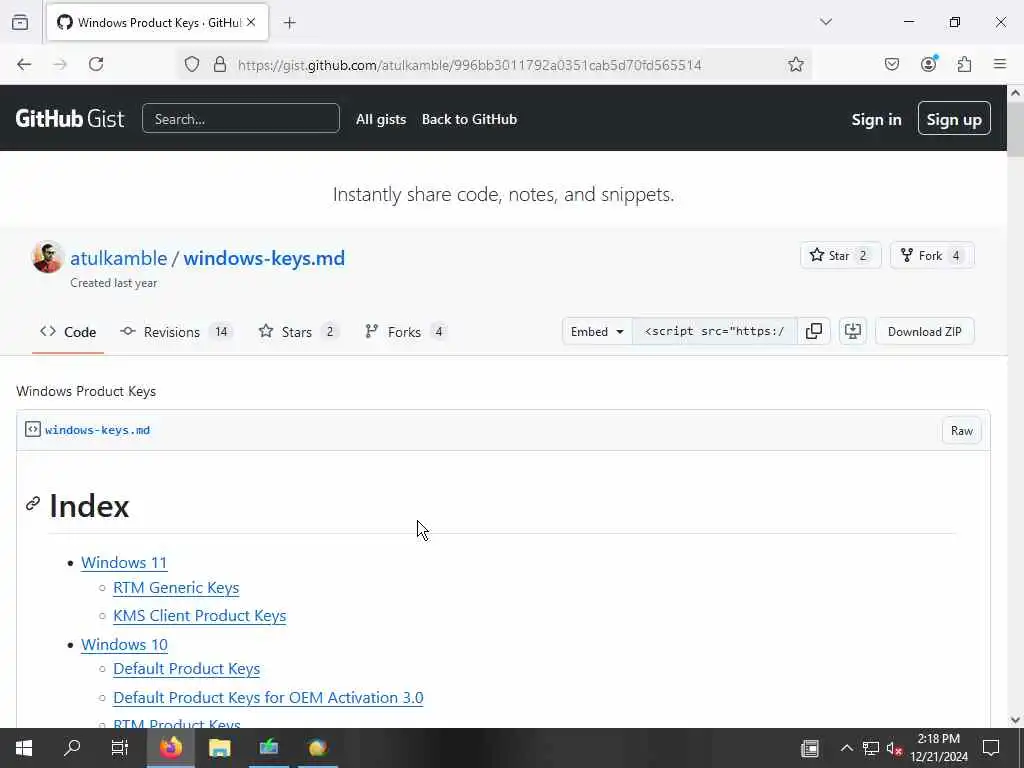Switch to the Revisions tab
1024x768 pixels.
coord(176,332)
